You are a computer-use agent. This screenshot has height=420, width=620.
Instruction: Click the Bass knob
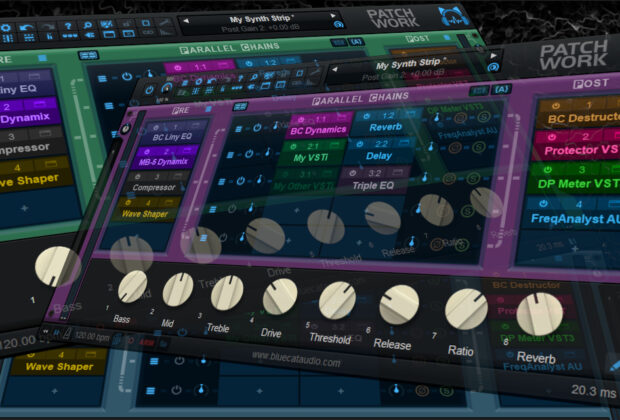tap(132, 288)
